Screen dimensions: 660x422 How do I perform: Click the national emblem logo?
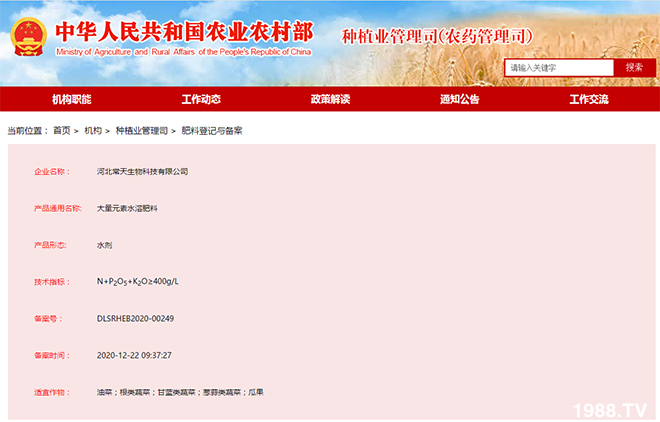coord(29,37)
